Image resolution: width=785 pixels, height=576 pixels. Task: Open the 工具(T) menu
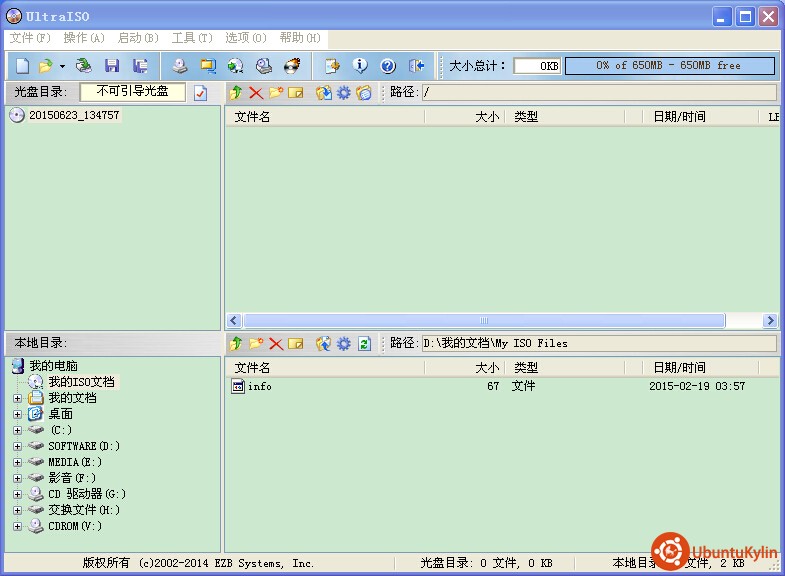click(x=192, y=38)
